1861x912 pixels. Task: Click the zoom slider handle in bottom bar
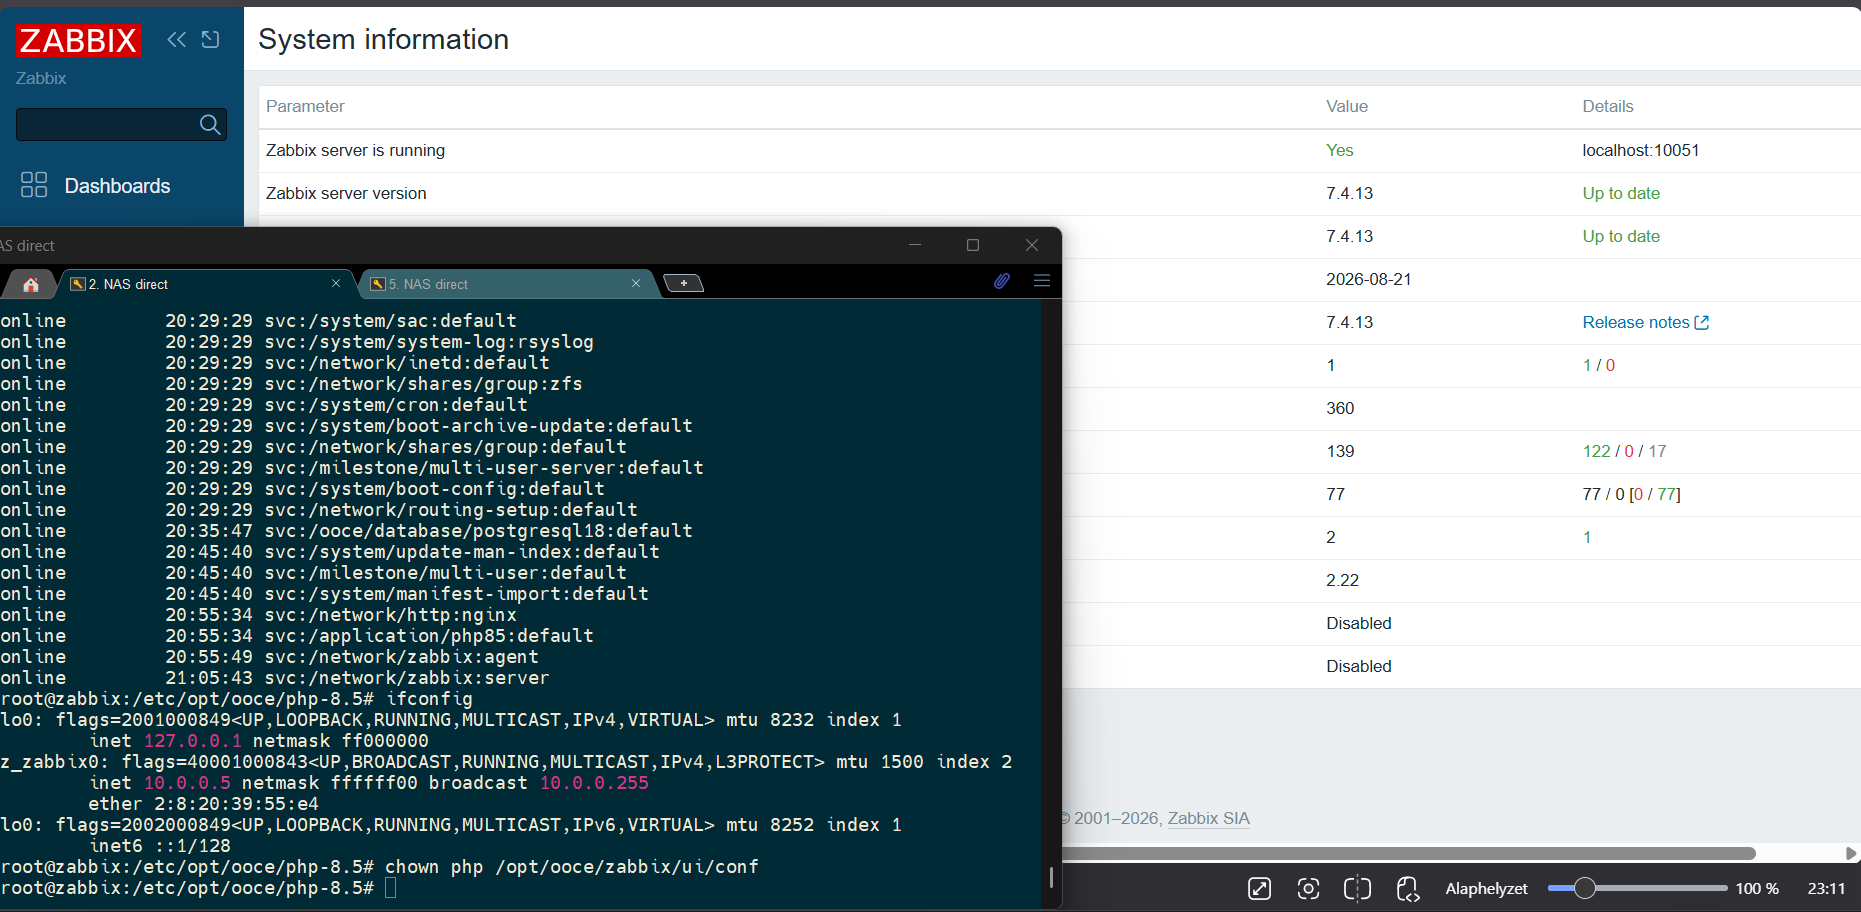pyautogui.click(x=1584, y=888)
